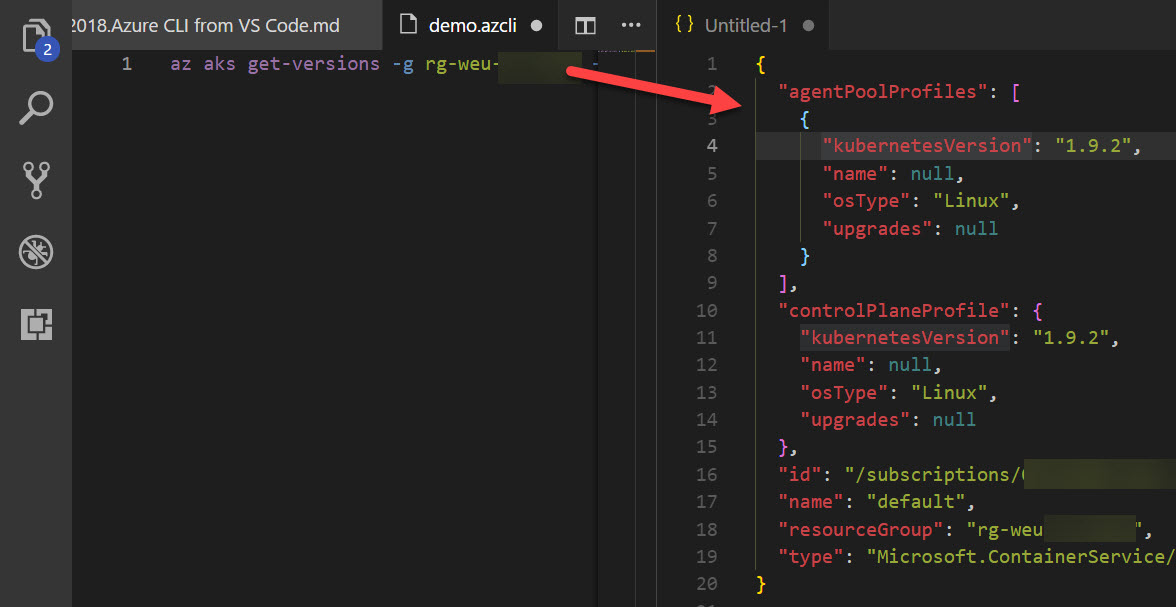Image resolution: width=1176 pixels, height=607 pixels.
Task: Open the Extensions view
Action: (36, 324)
